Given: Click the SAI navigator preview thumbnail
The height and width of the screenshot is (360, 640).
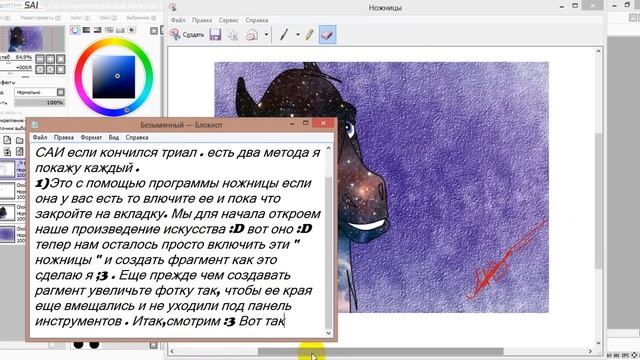Looking at the screenshot, I should (x=33, y=39).
